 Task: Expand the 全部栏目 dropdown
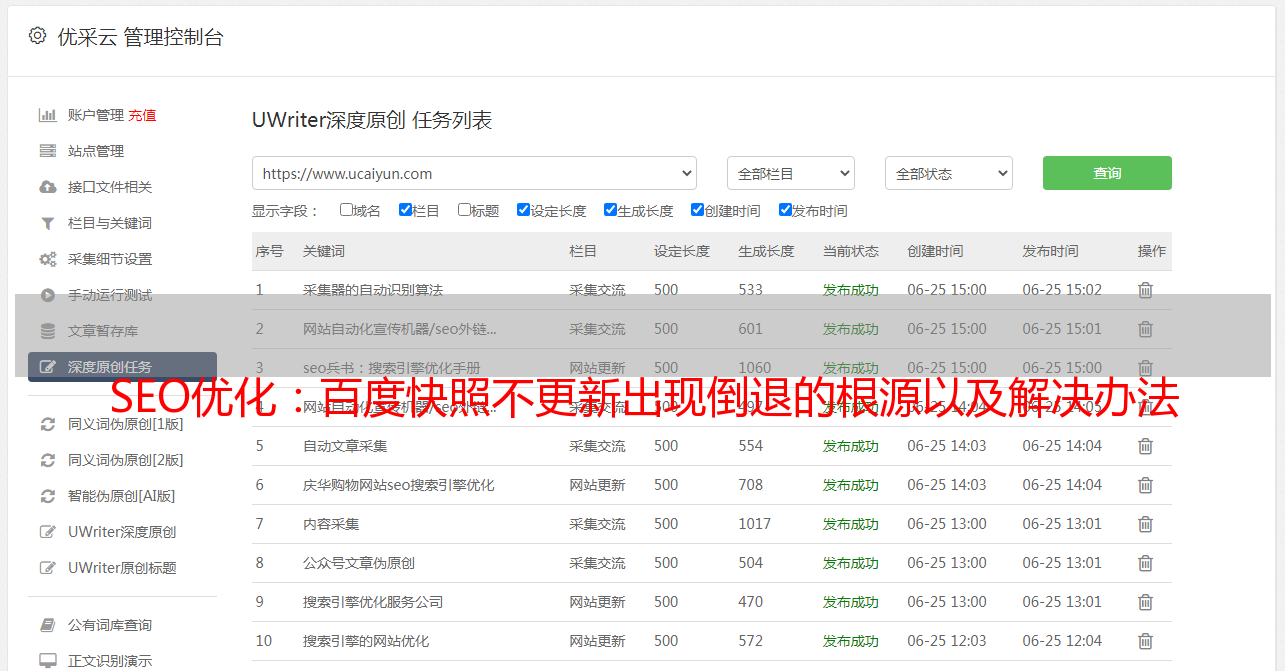tap(790, 173)
